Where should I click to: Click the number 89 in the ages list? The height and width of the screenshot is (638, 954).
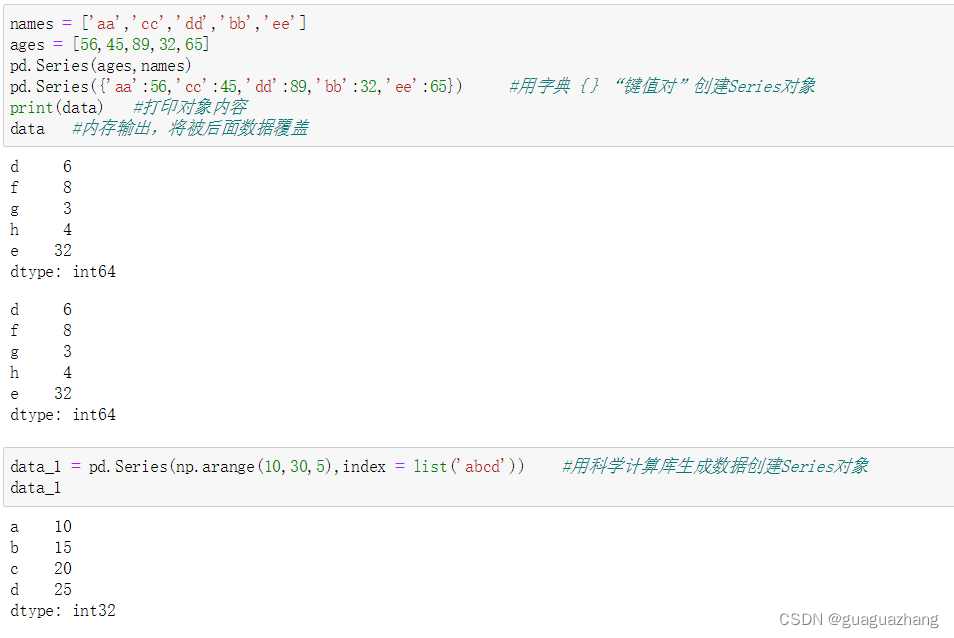click(141, 44)
